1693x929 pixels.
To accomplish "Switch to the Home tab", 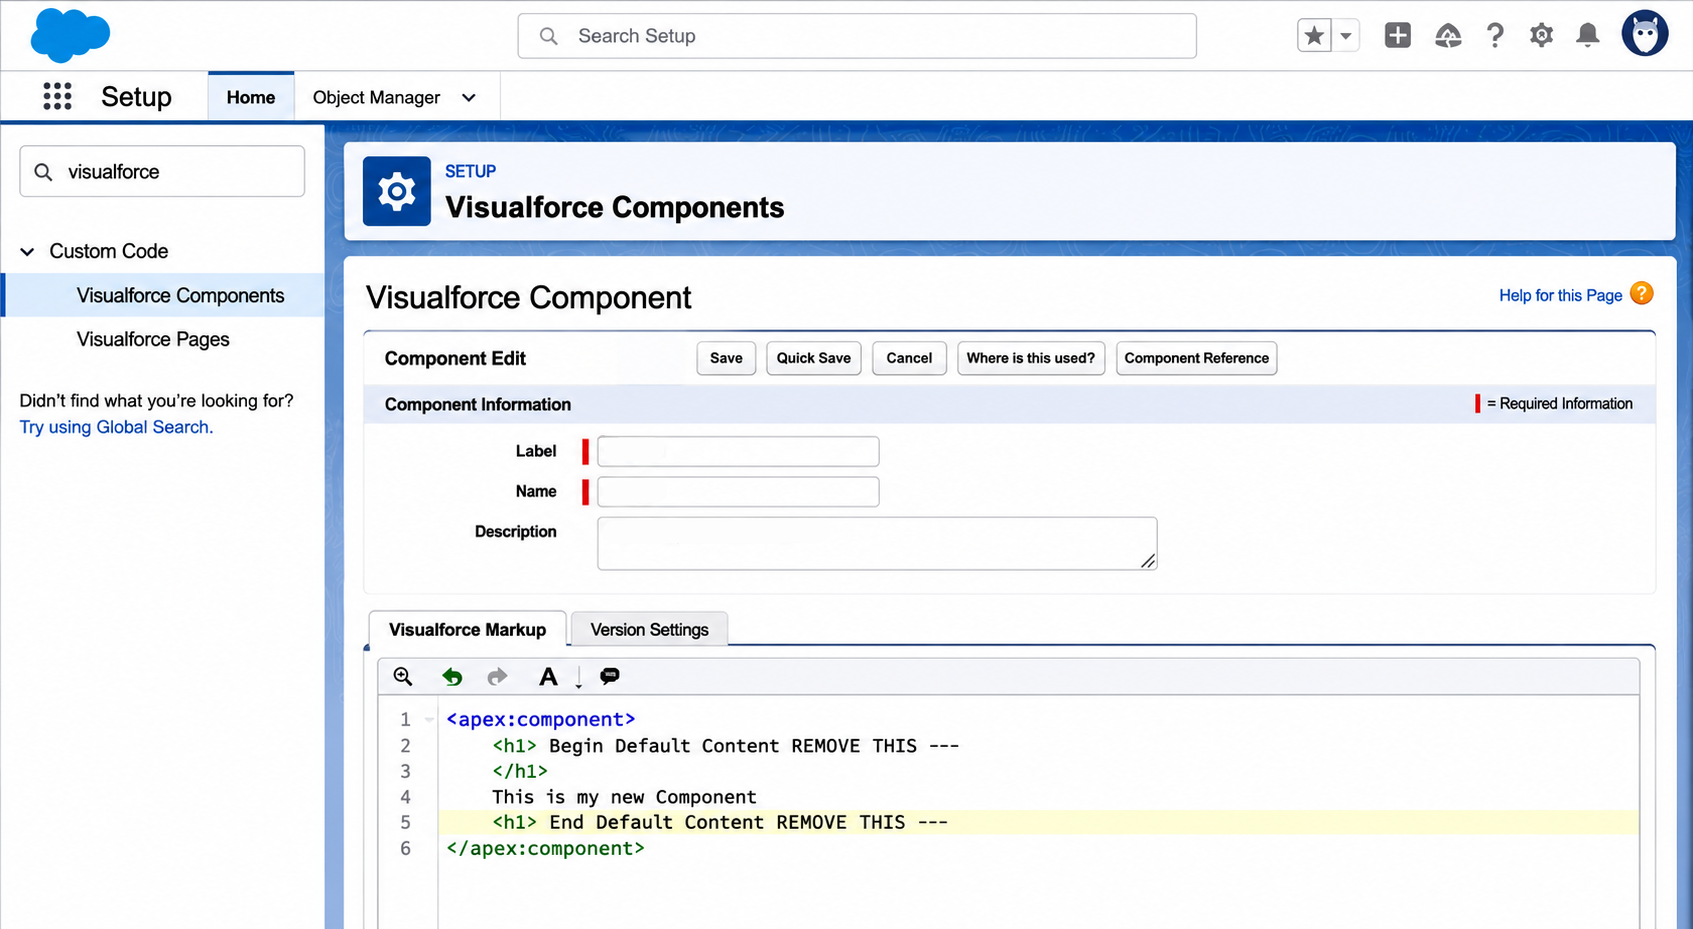I will (251, 97).
